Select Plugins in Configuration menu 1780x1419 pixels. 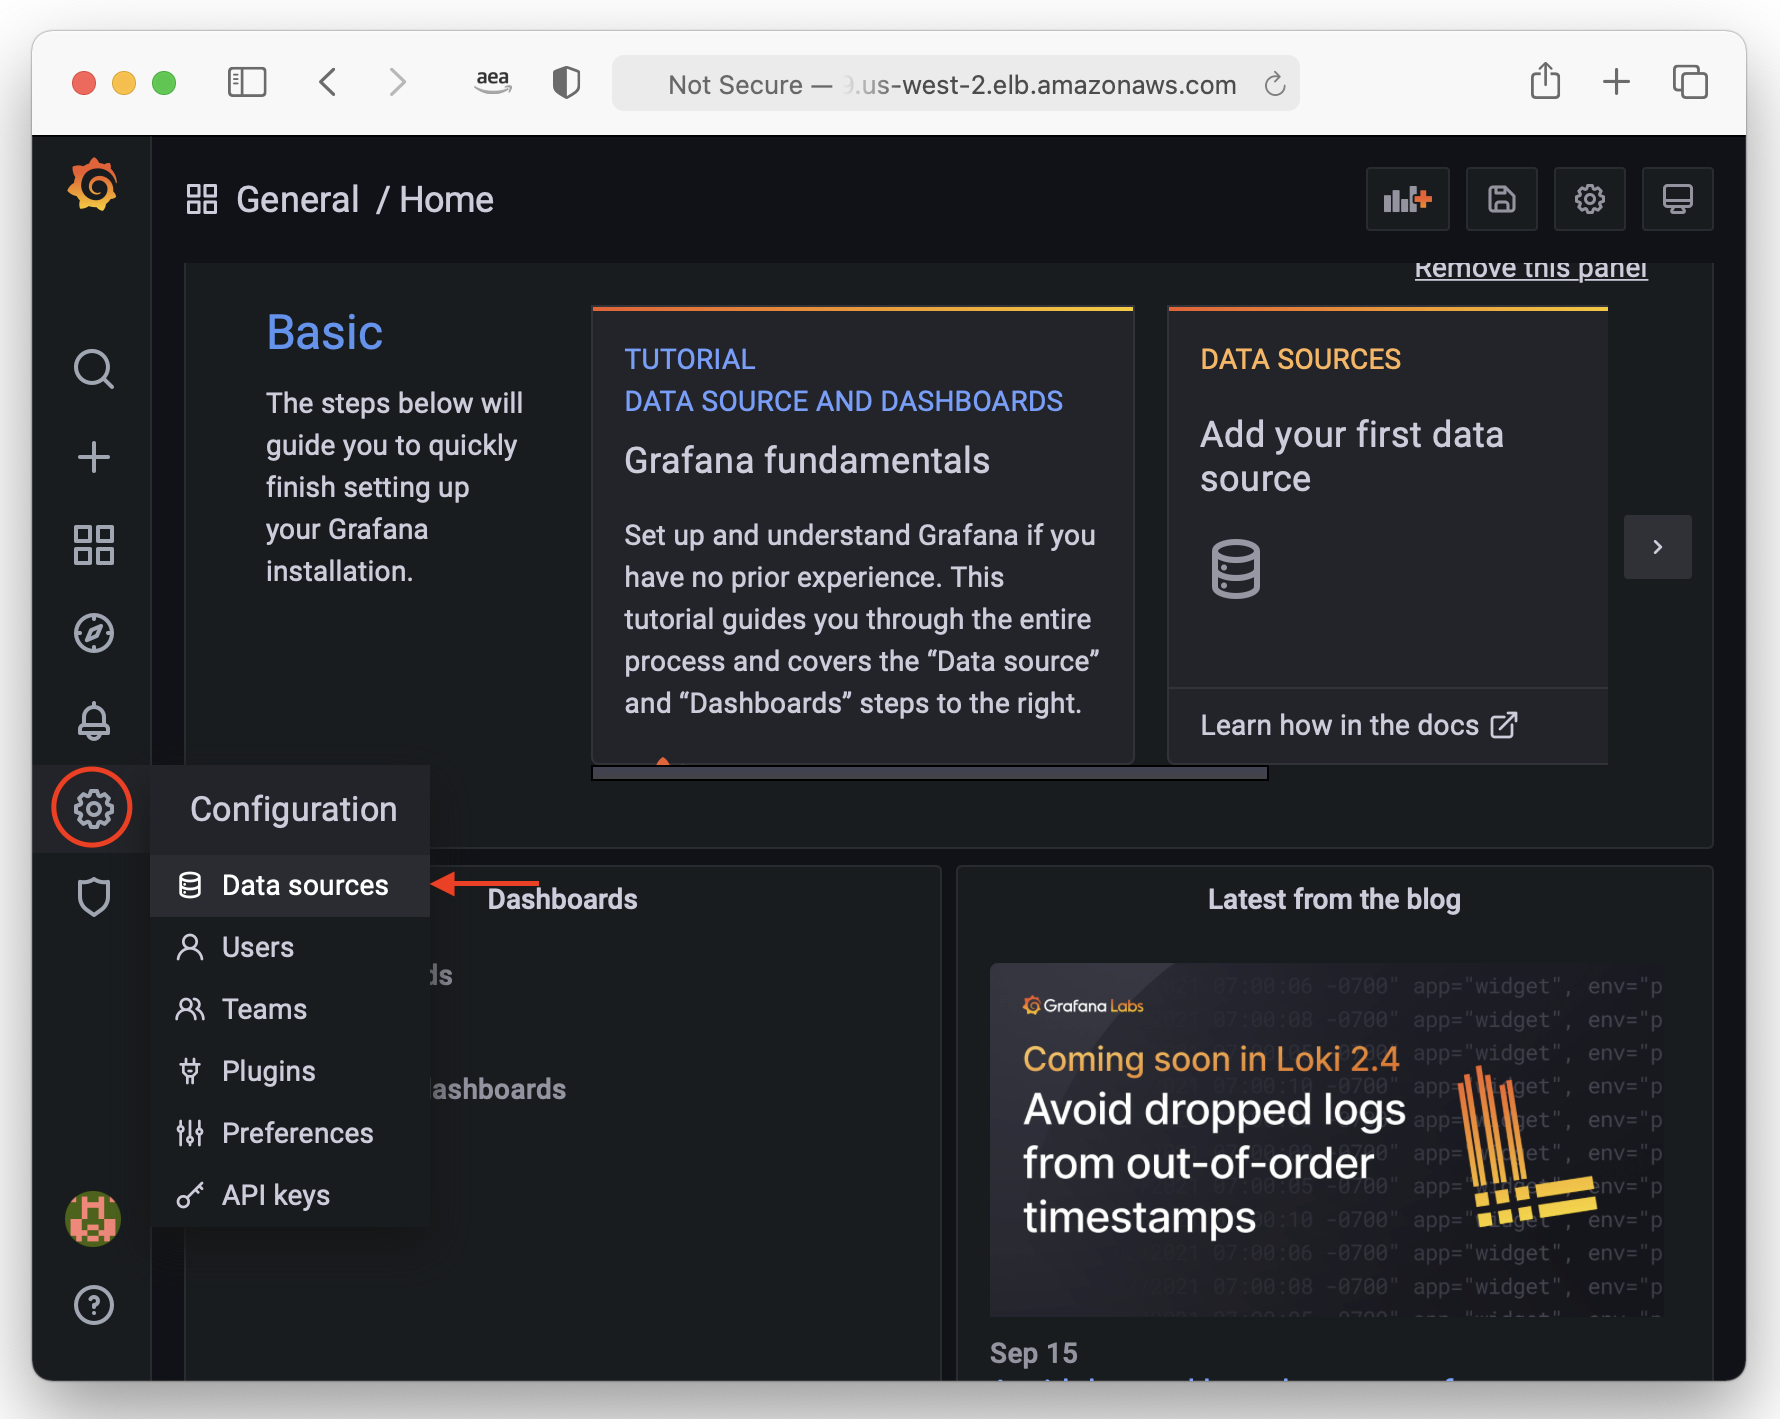pyautogui.click(x=290, y=1071)
